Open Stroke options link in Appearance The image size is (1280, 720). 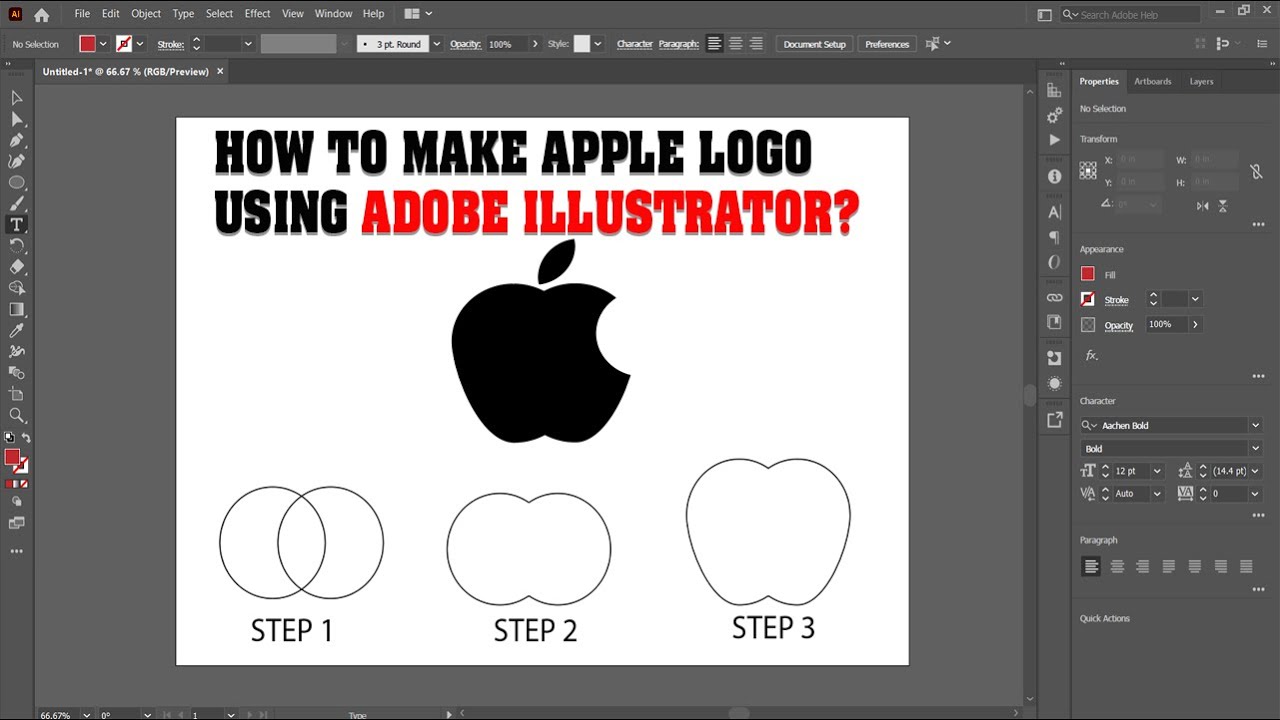pos(1116,300)
